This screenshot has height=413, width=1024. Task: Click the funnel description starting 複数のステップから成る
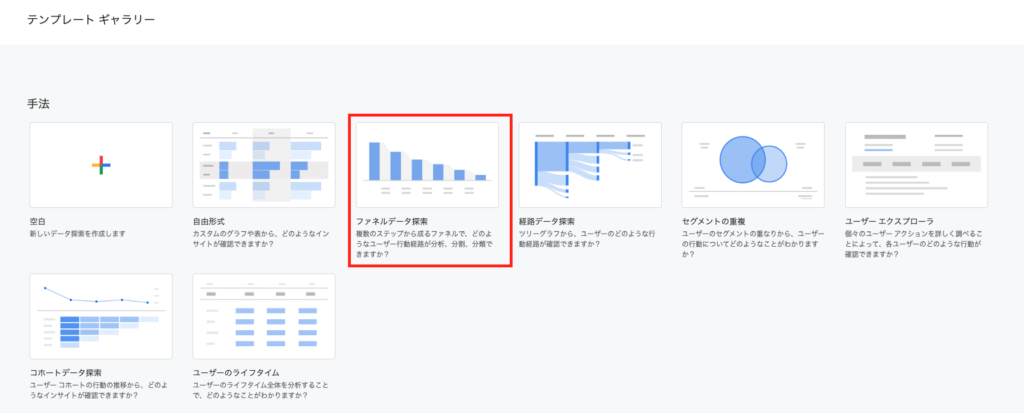[x=424, y=244]
